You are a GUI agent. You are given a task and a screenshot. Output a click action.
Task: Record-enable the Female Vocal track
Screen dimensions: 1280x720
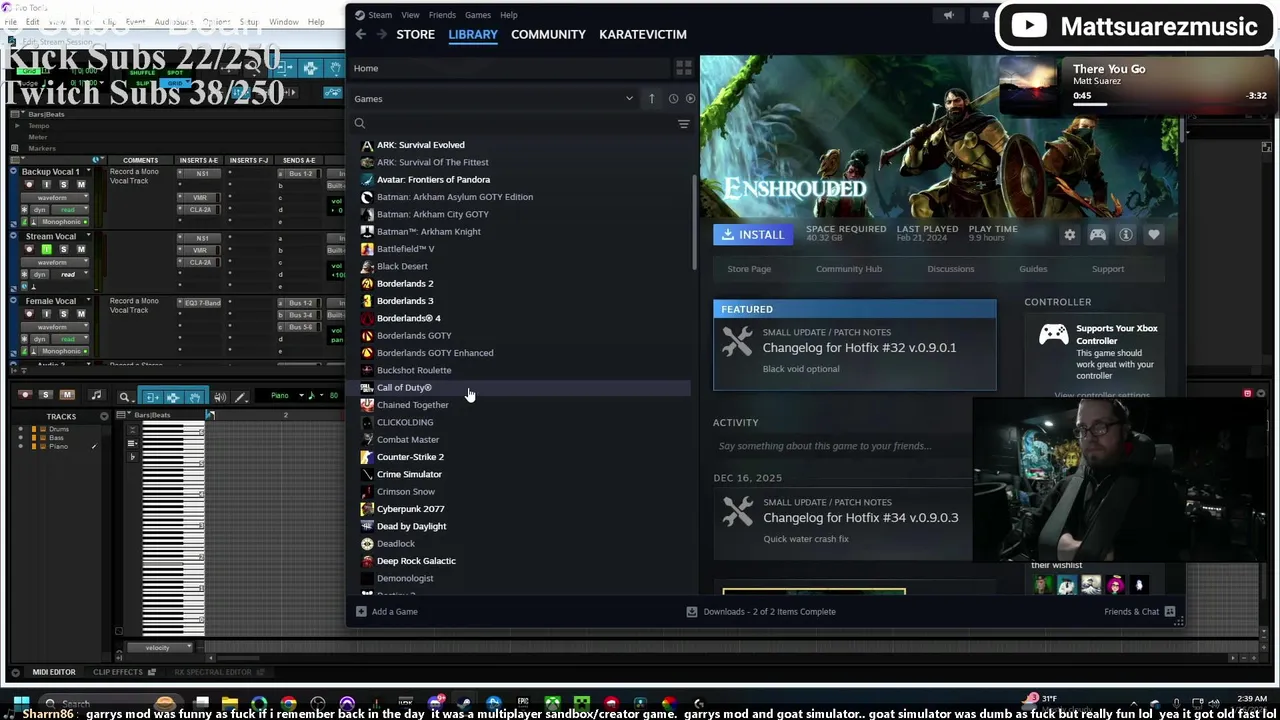[x=28, y=313]
